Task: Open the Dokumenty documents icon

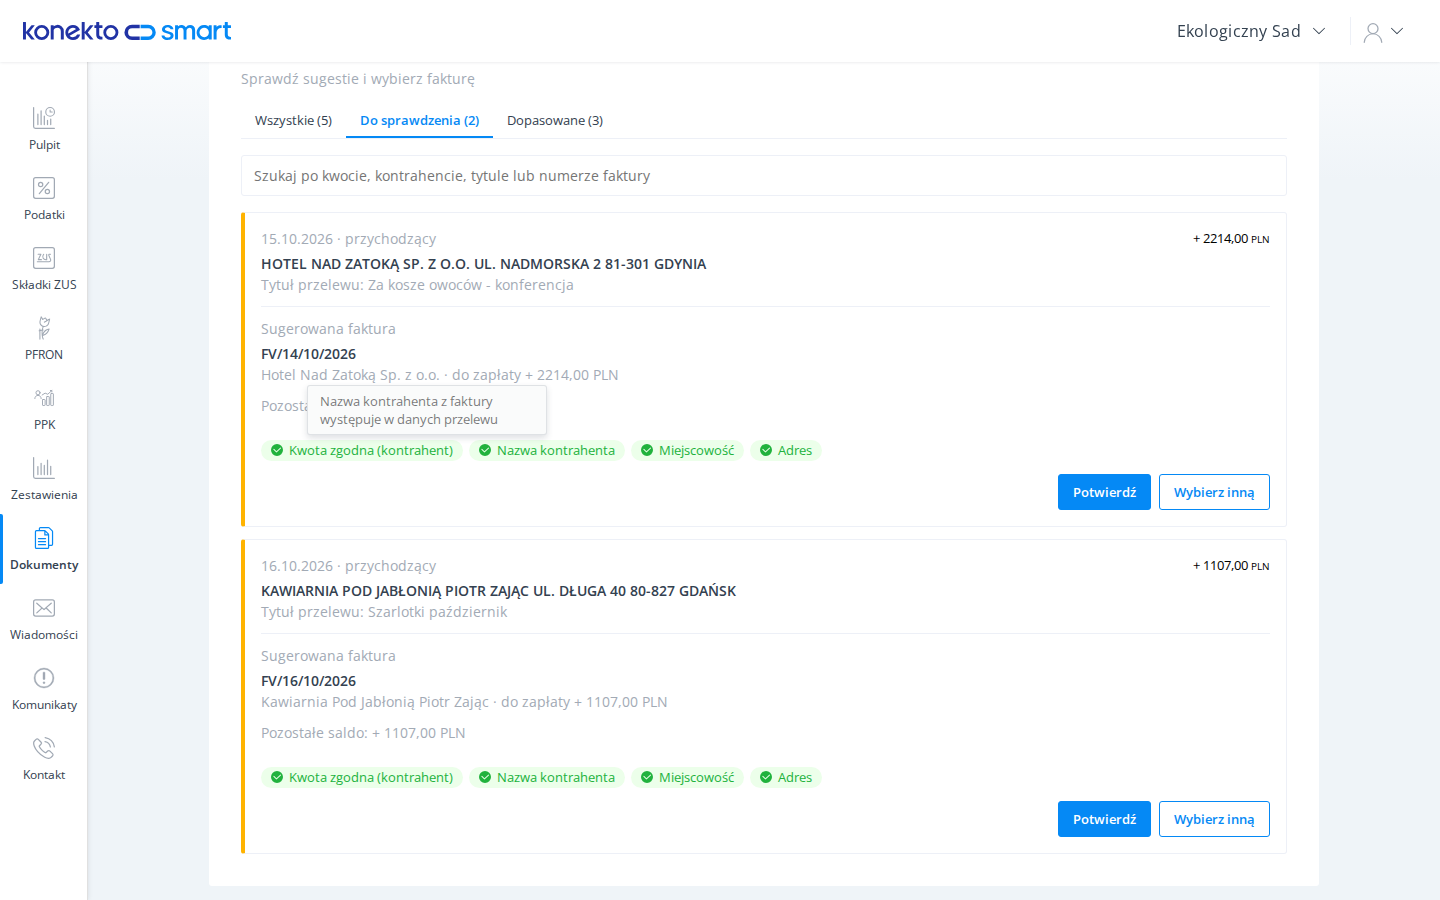Action: point(44,538)
